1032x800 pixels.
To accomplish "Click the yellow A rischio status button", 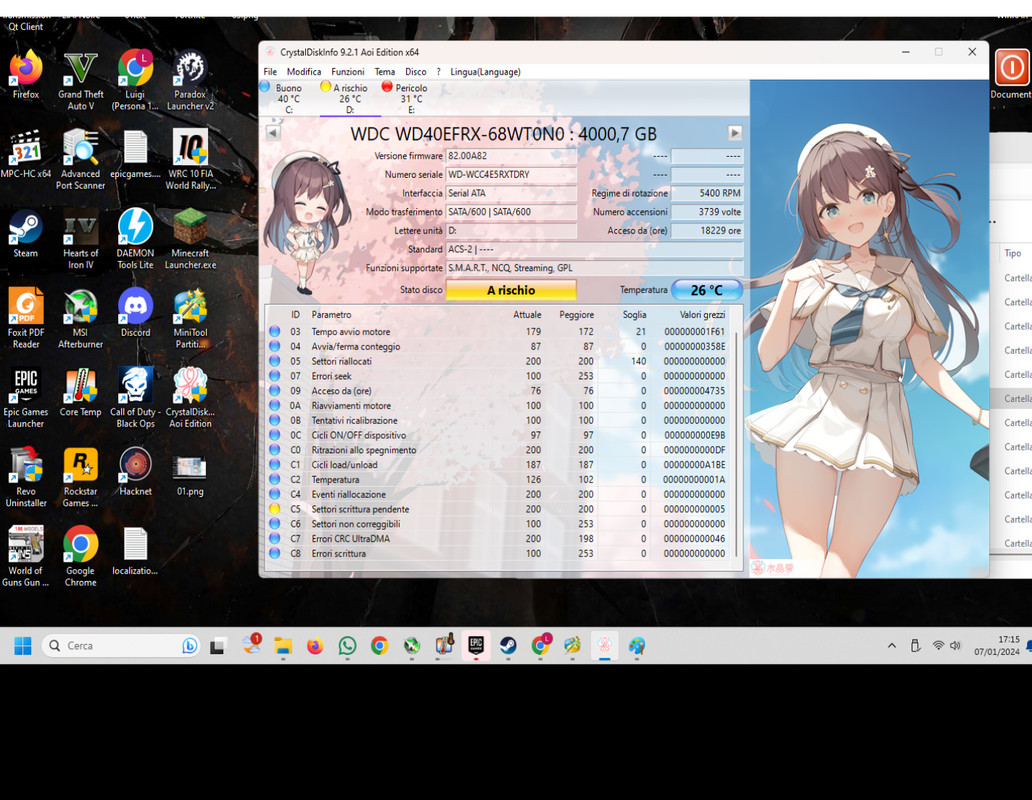I will 511,290.
